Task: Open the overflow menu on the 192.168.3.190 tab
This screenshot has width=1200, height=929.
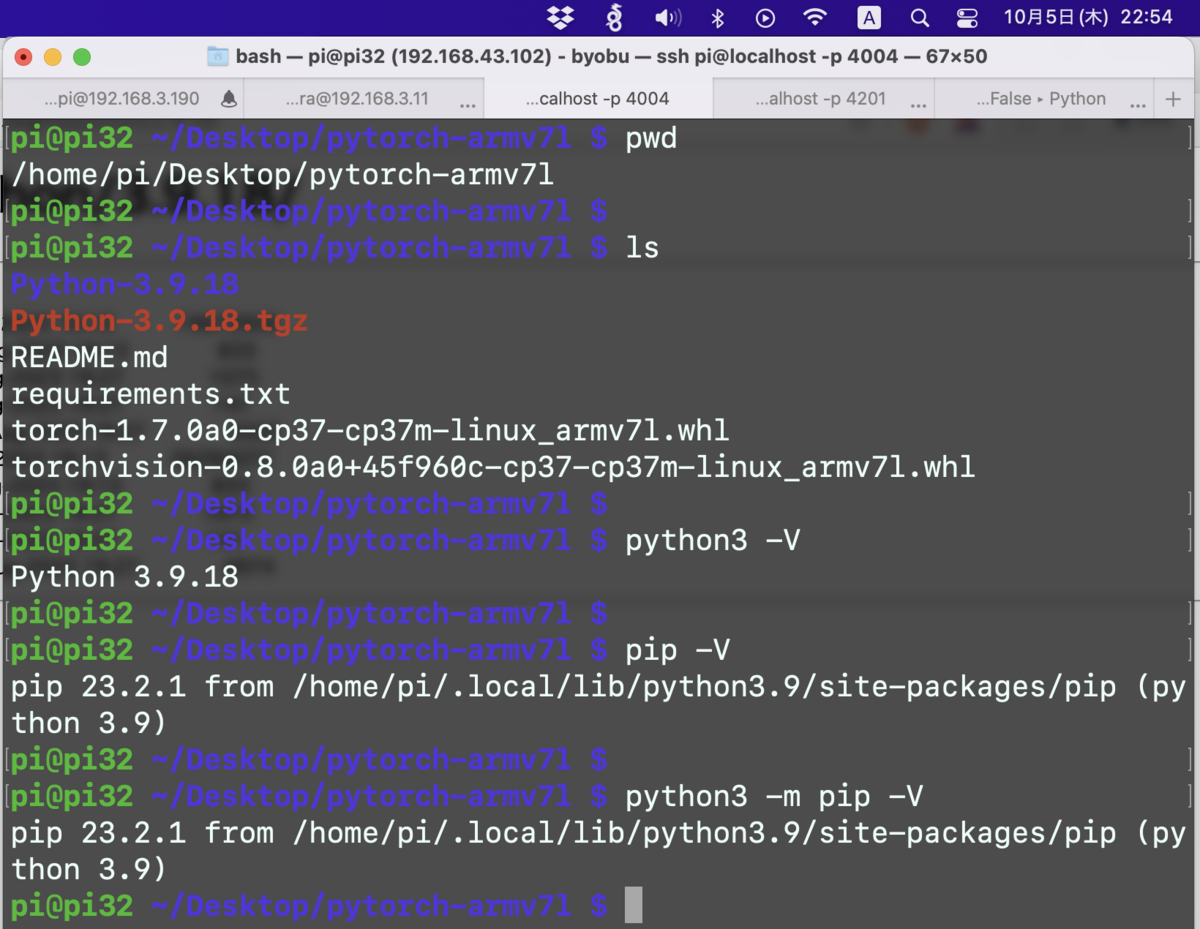Action: [x=206, y=98]
